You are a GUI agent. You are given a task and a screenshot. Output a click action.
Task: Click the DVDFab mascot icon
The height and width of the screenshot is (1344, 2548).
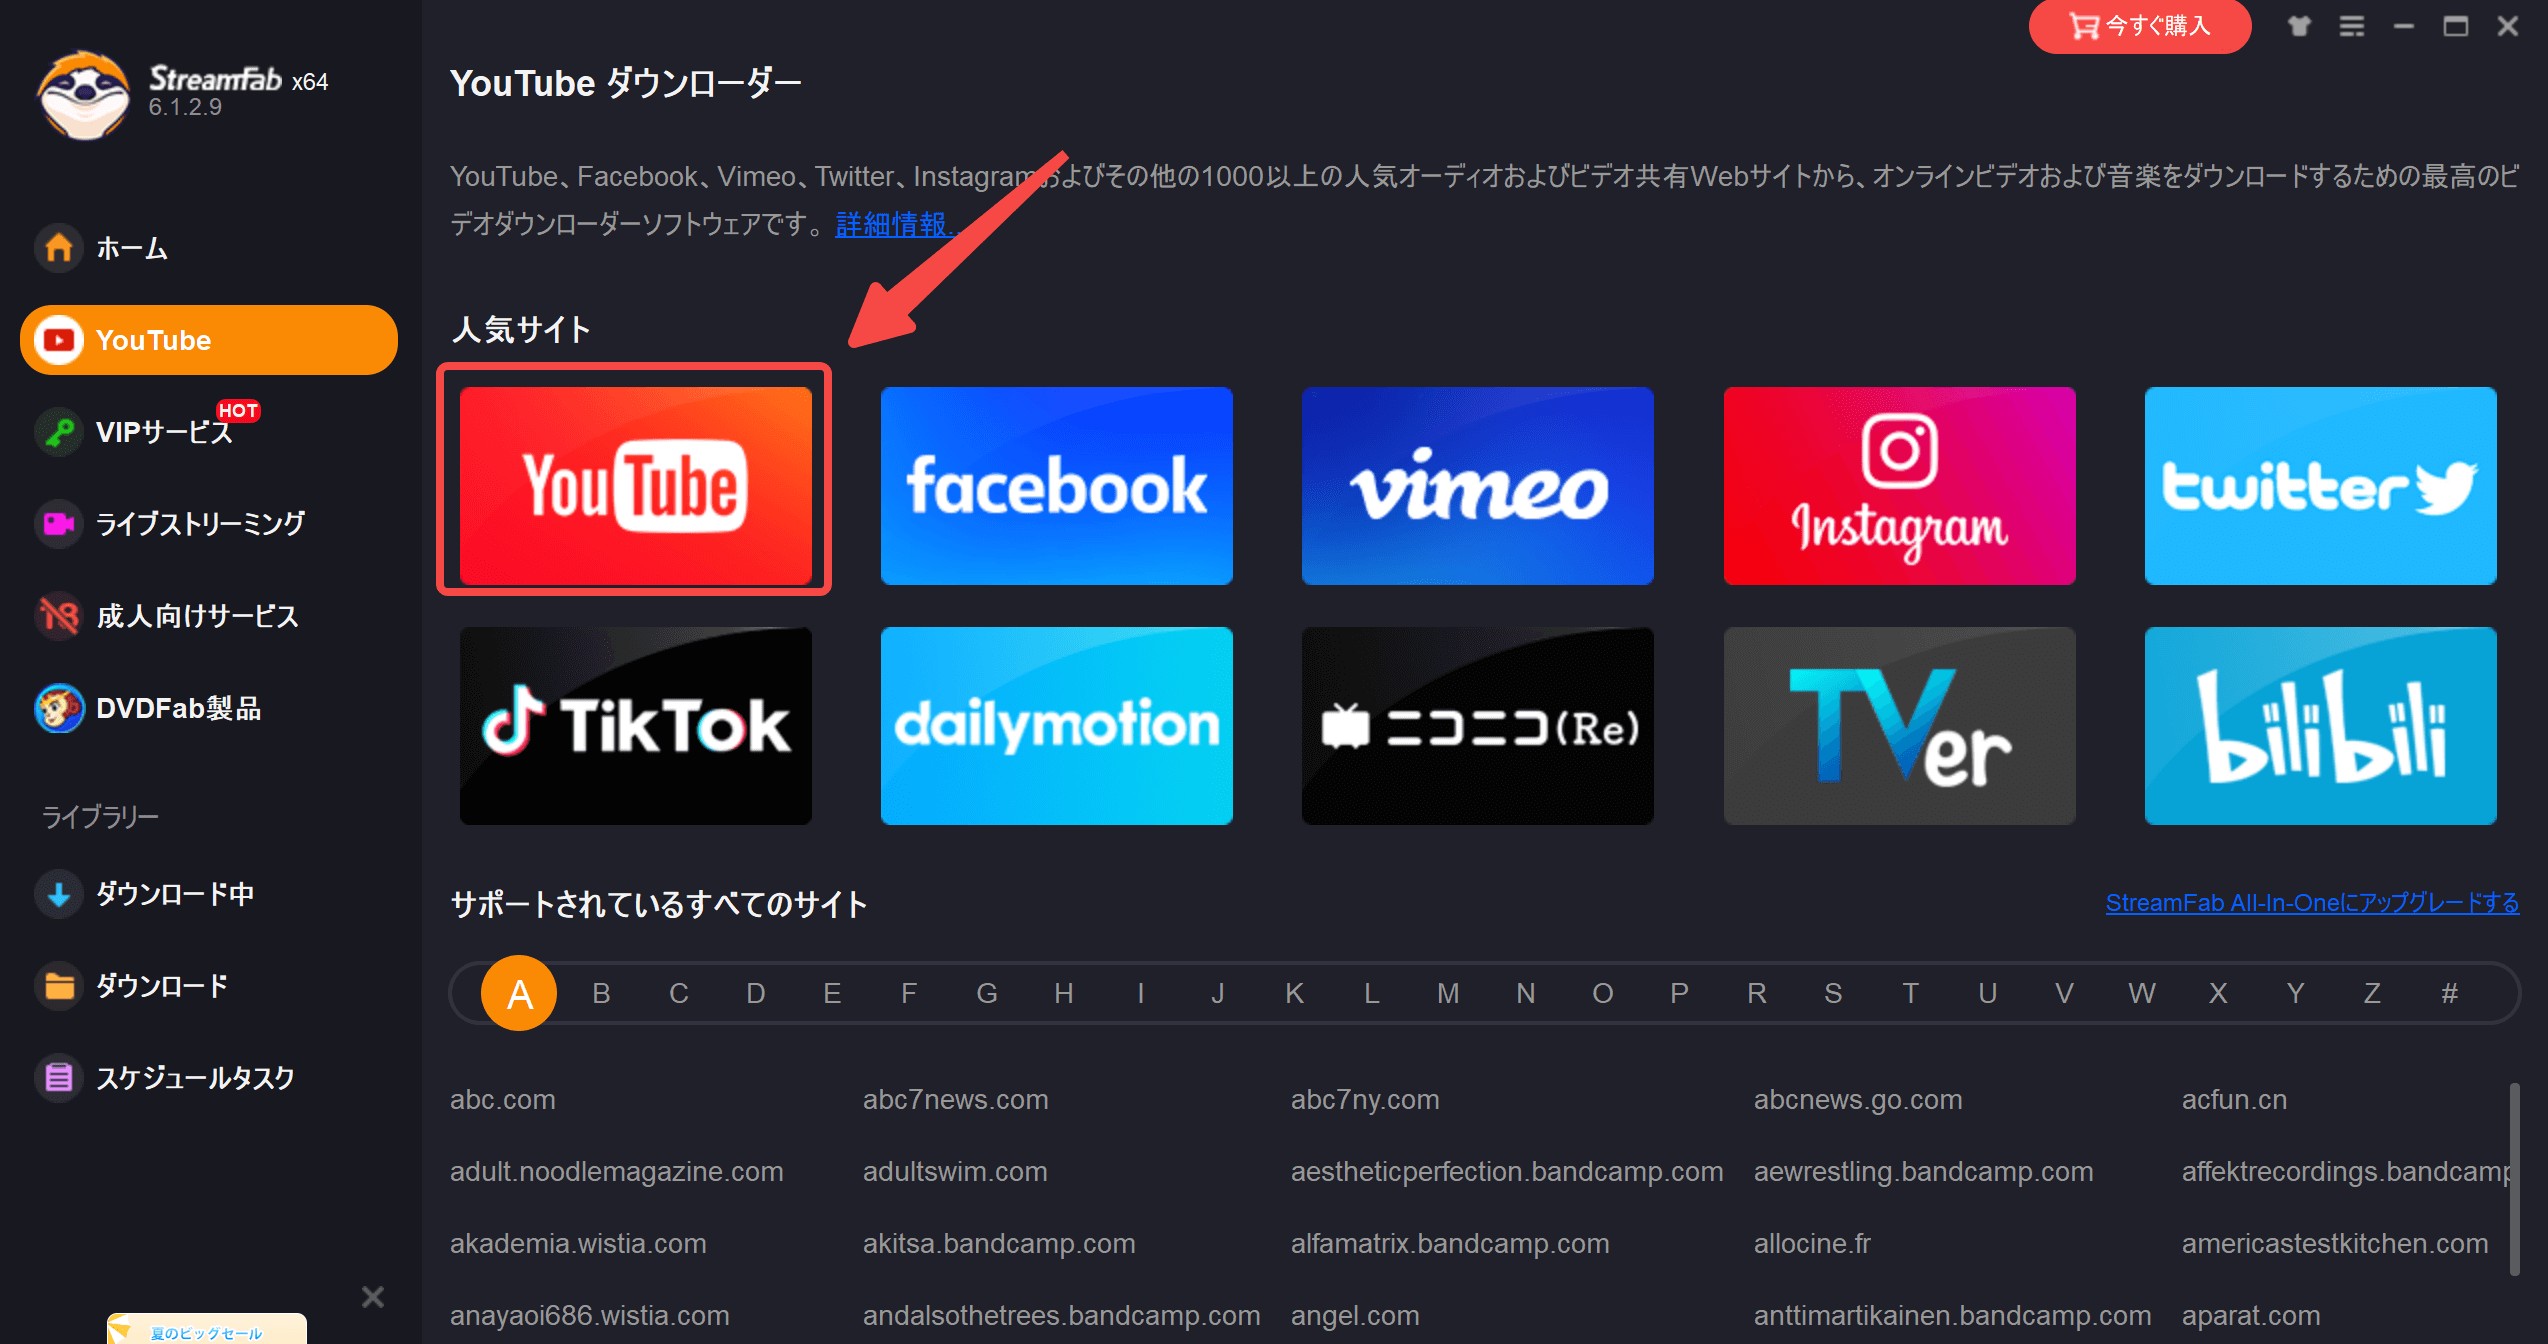[x=59, y=708]
